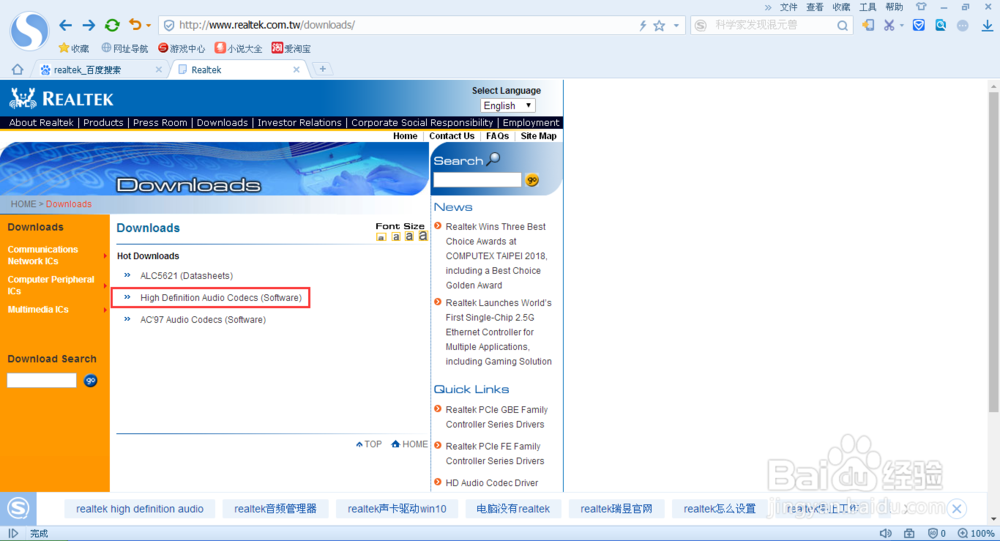This screenshot has height=541, width=1000.
Task: Click the search magnifier in browser search box
Action: [842, 26]
